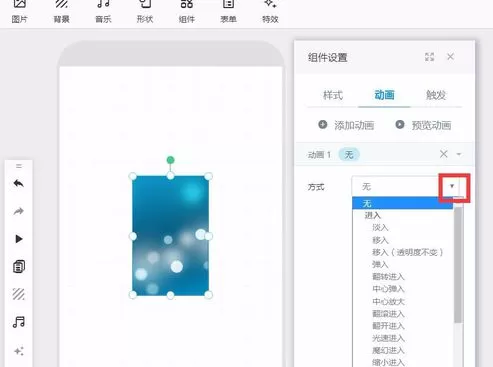Click the image's bottom-right resize handle
Screen dimensions: 493x367
tap(208, 295)
